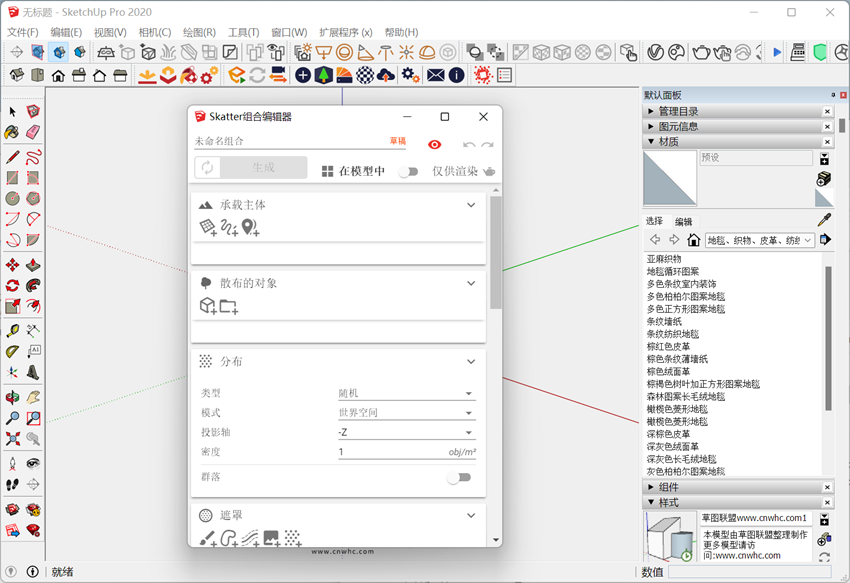Click the eyedropper sample paint icon
This screenshot has height=583, width=850.
(x=824, y=220)
